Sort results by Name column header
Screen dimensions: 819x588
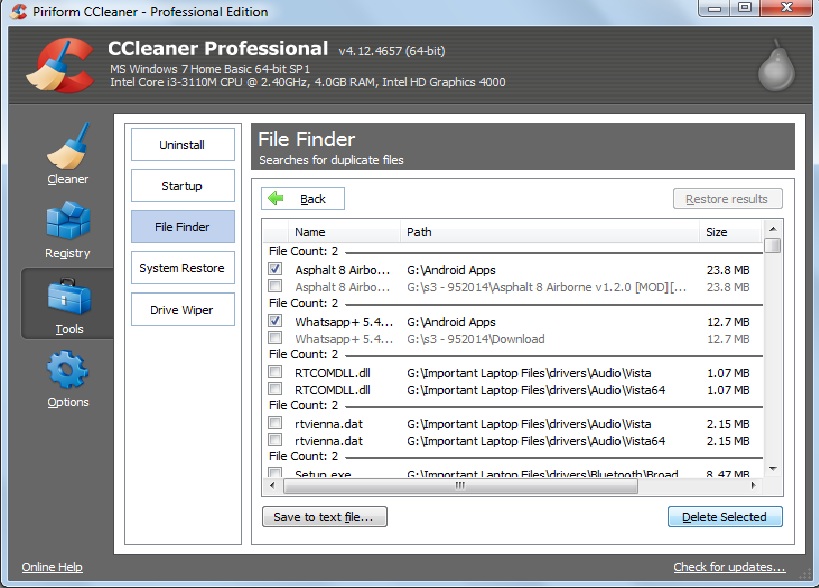[x=344, y=232]
